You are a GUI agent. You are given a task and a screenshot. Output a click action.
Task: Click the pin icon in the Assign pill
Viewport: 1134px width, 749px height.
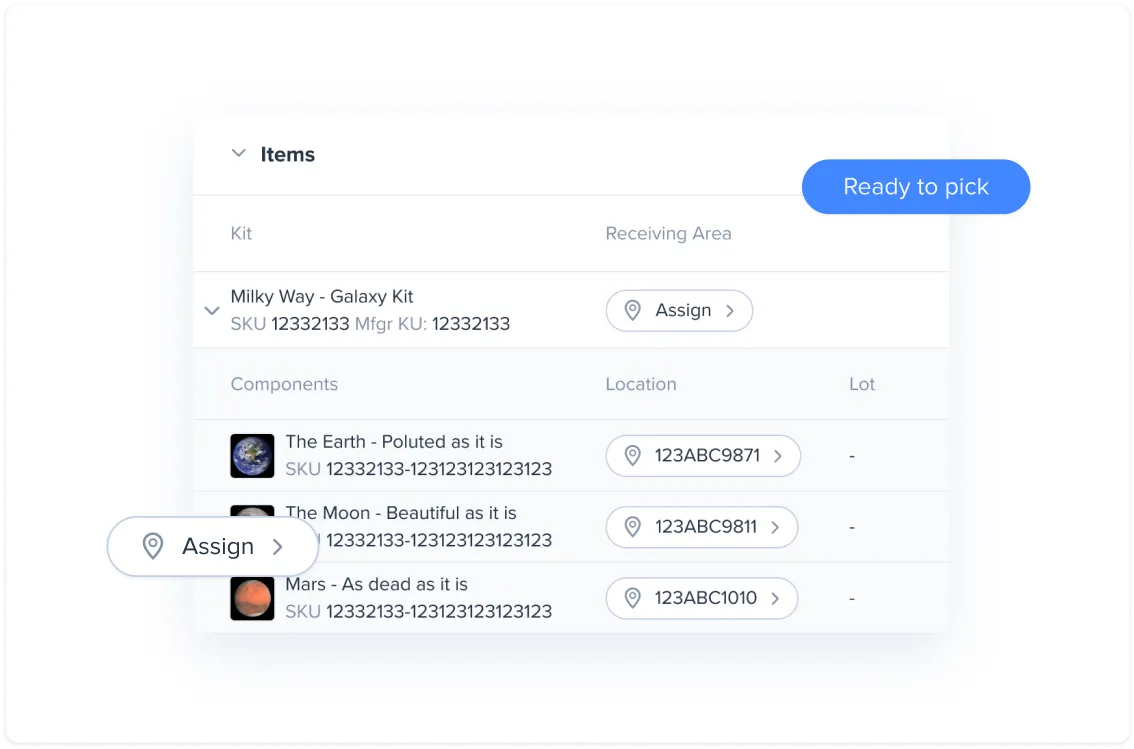pos(632,310)
